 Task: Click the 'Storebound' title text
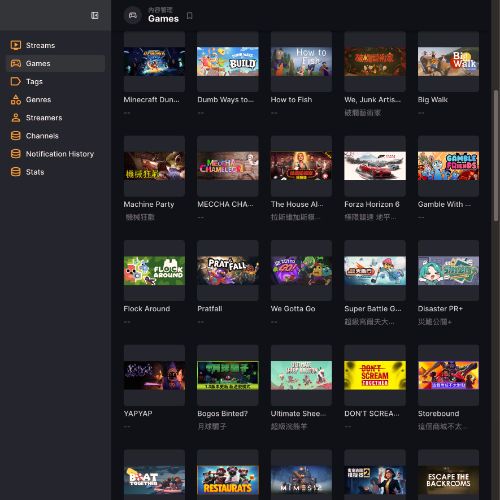coord(438,413)
